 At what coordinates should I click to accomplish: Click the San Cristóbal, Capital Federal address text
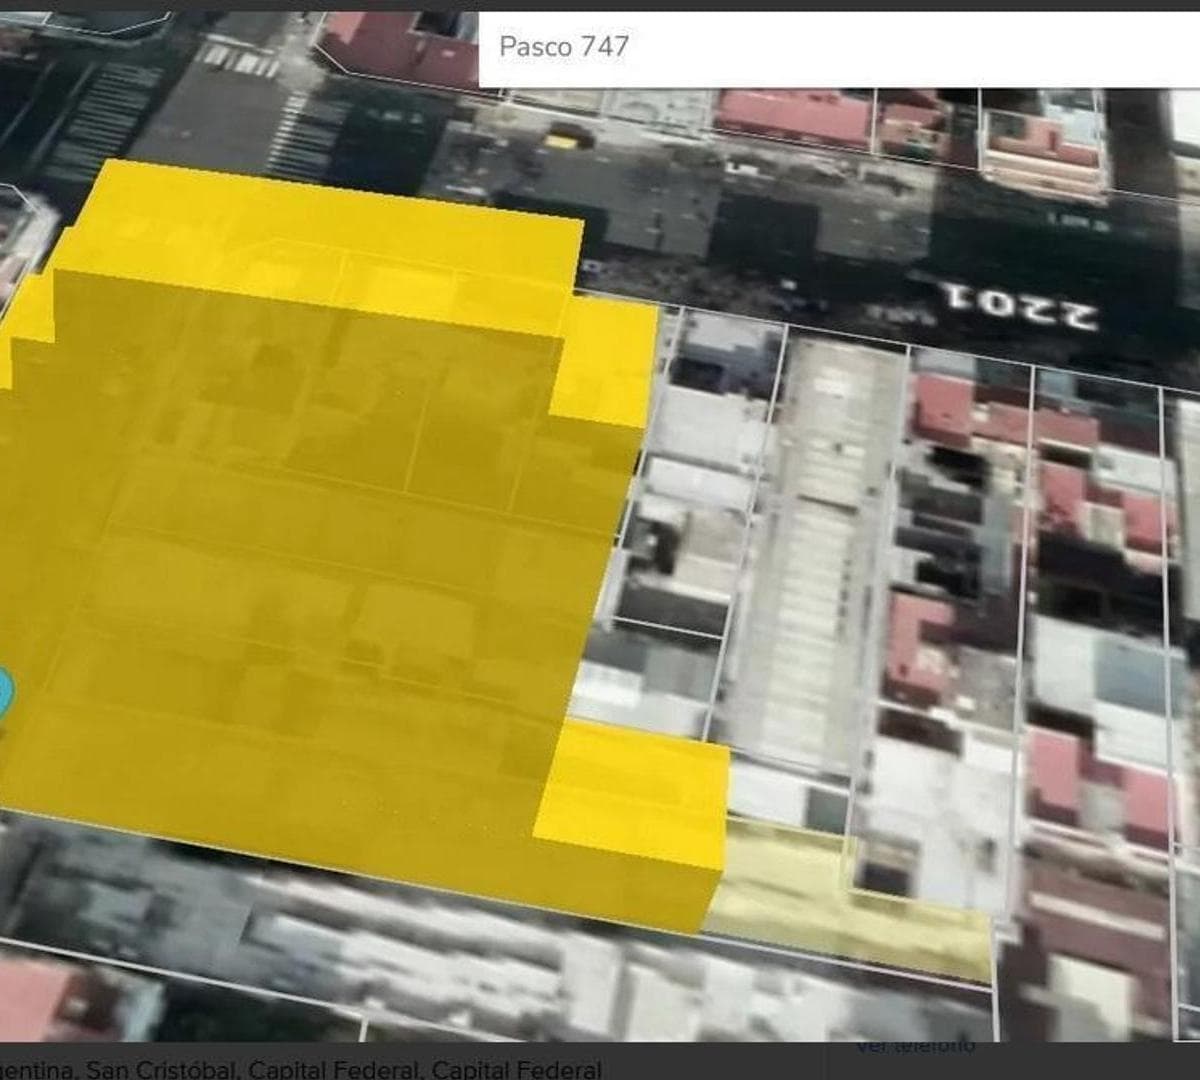300,1070
